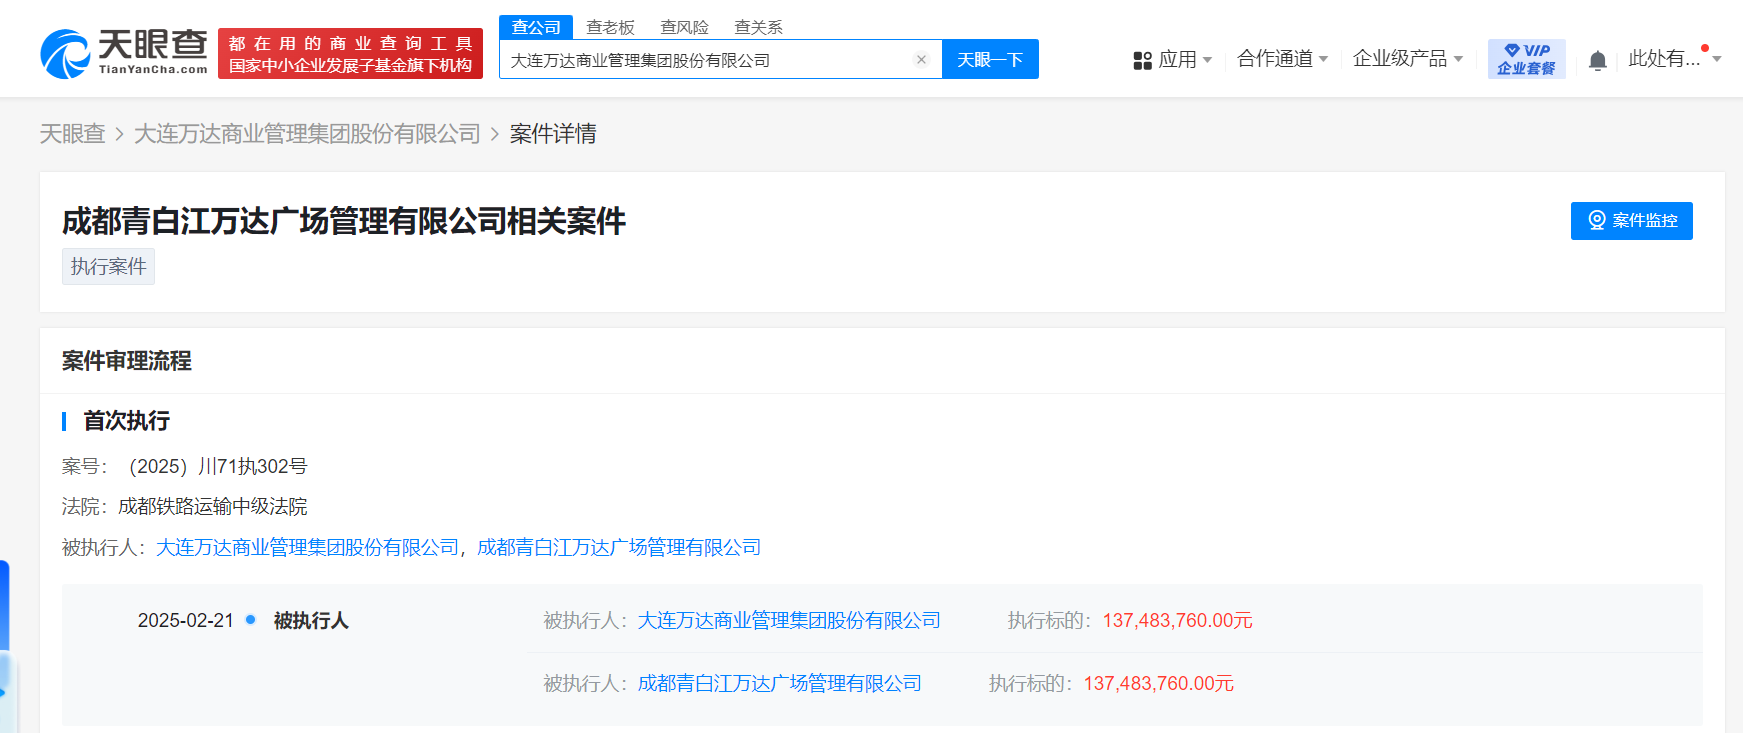
Task: Switch to the 查老板 tab
Action: pyautogui.click(x=611, y=27)
